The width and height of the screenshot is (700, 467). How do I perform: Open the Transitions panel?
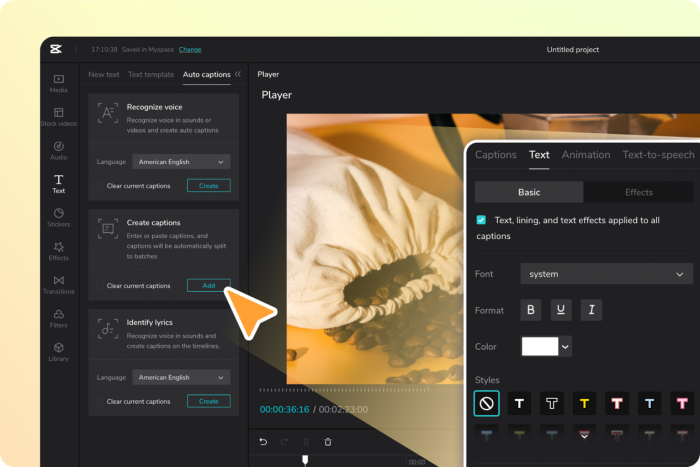[x=59, y=284]
